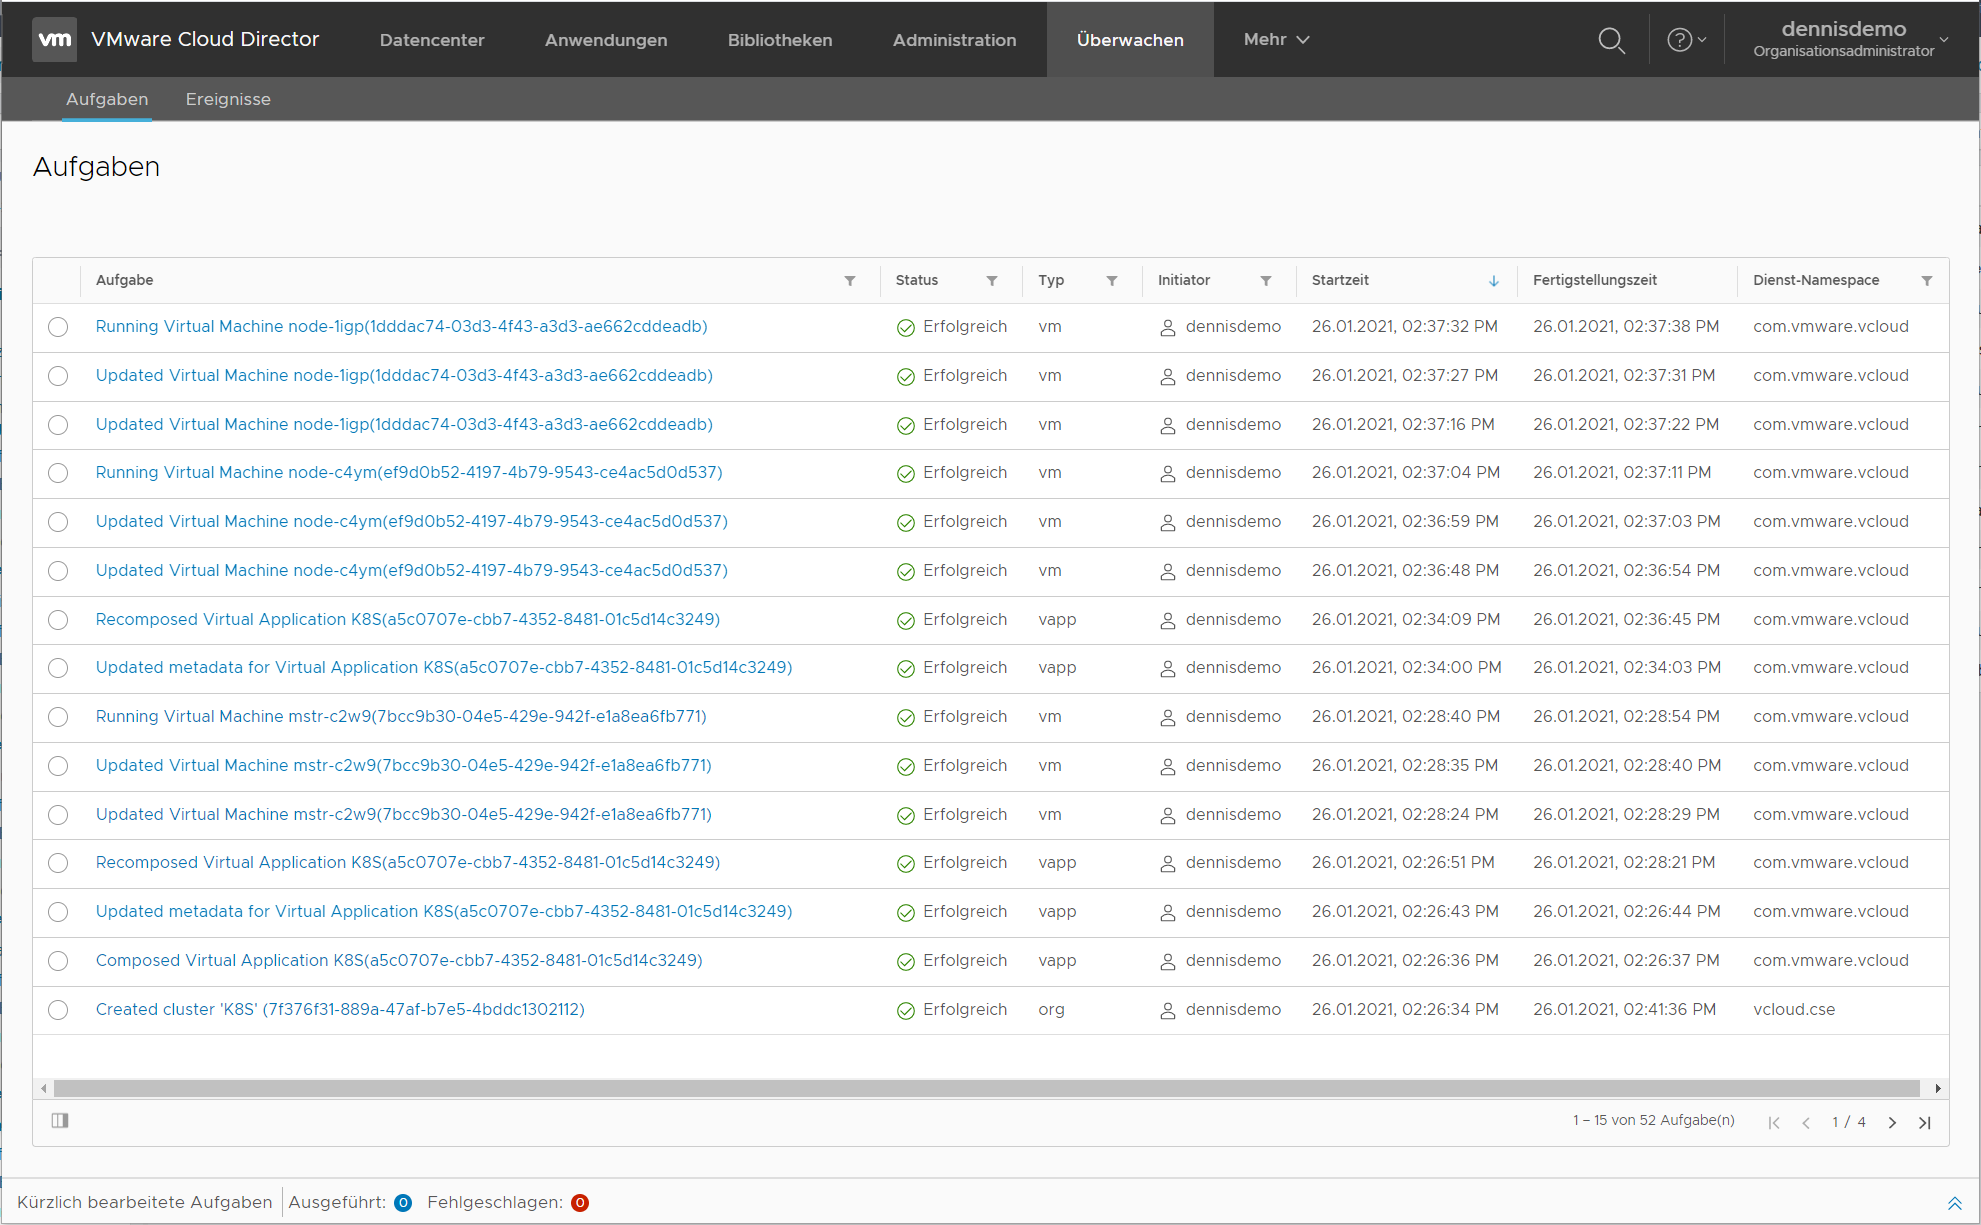1981x1225 pixels.
Task: Filter the Status column
Action: click(992, 281)
